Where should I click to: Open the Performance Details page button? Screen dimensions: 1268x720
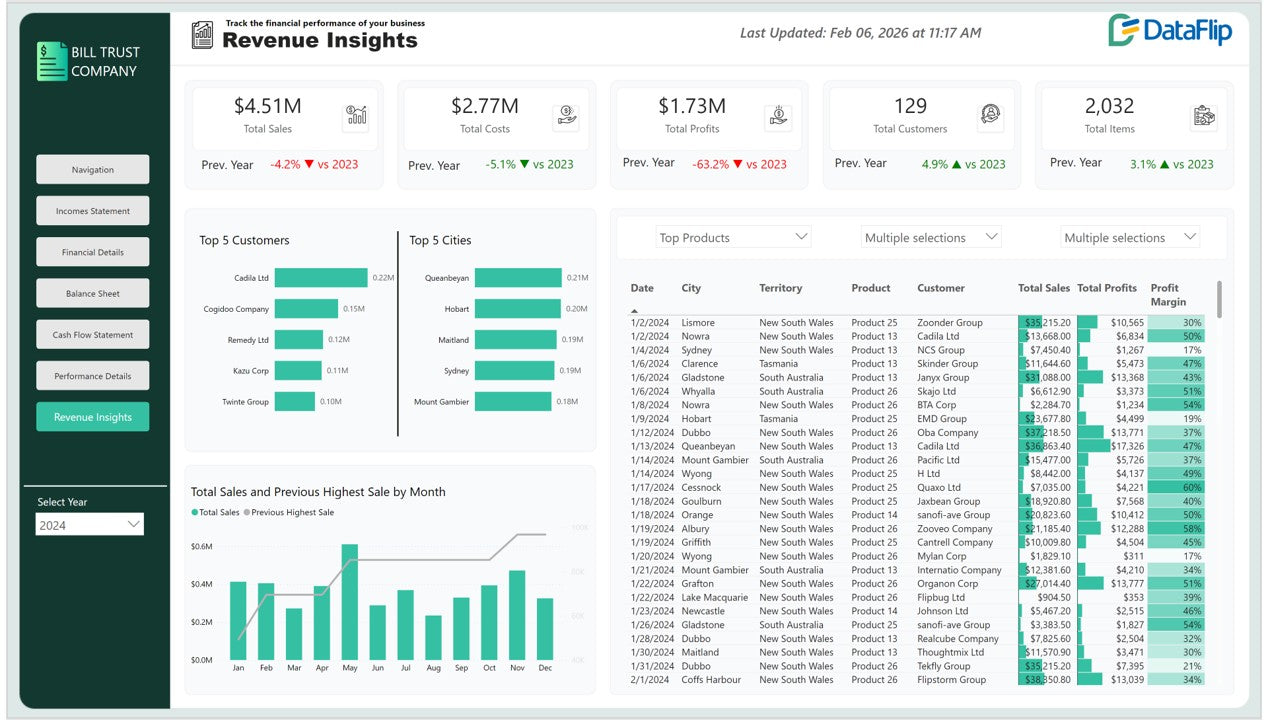[x=93, y=376]
